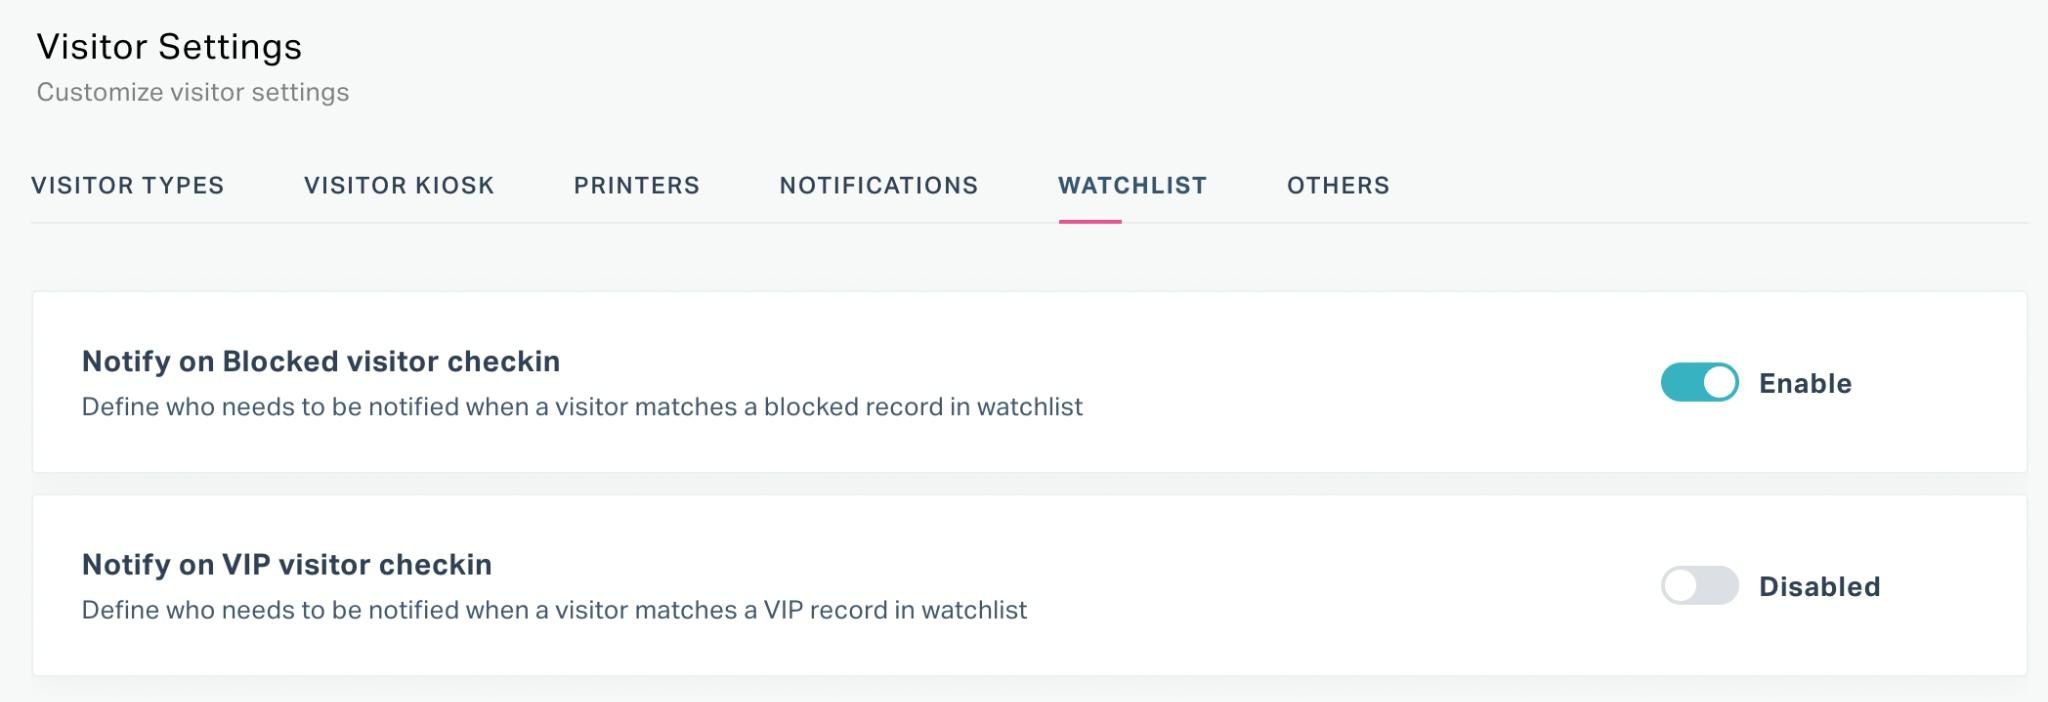This screenshot has width=2048, height=702.
Task: Open the Visitor Kiosk tab
Action: (399, 186)
